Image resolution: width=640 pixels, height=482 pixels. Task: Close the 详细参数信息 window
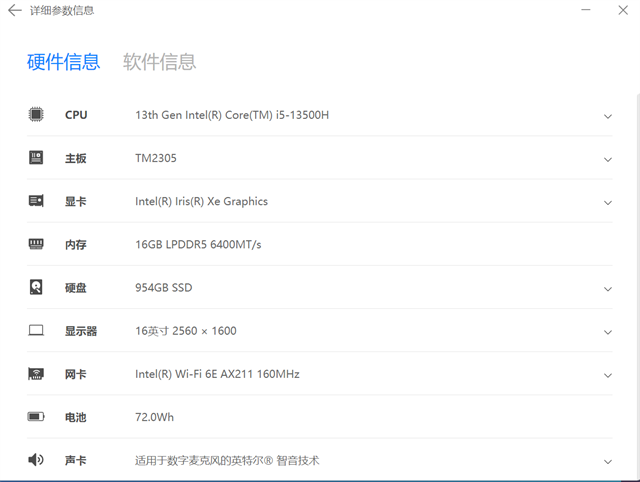623,10
